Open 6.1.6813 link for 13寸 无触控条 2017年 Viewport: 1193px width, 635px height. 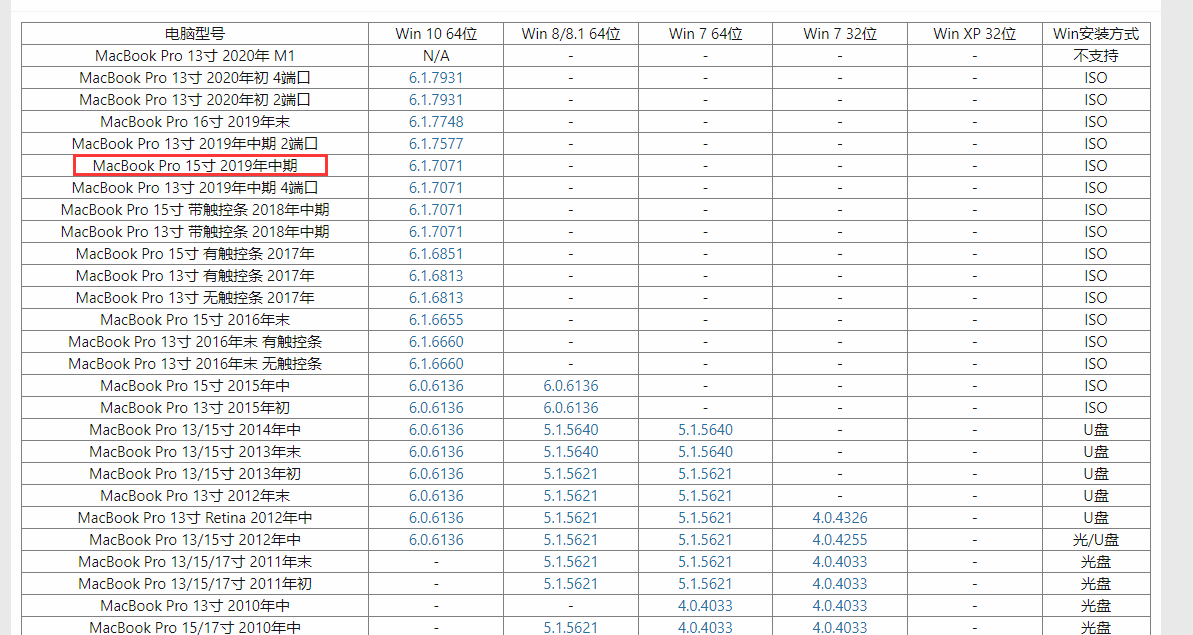pyautogui.click(x=436, y=298)
